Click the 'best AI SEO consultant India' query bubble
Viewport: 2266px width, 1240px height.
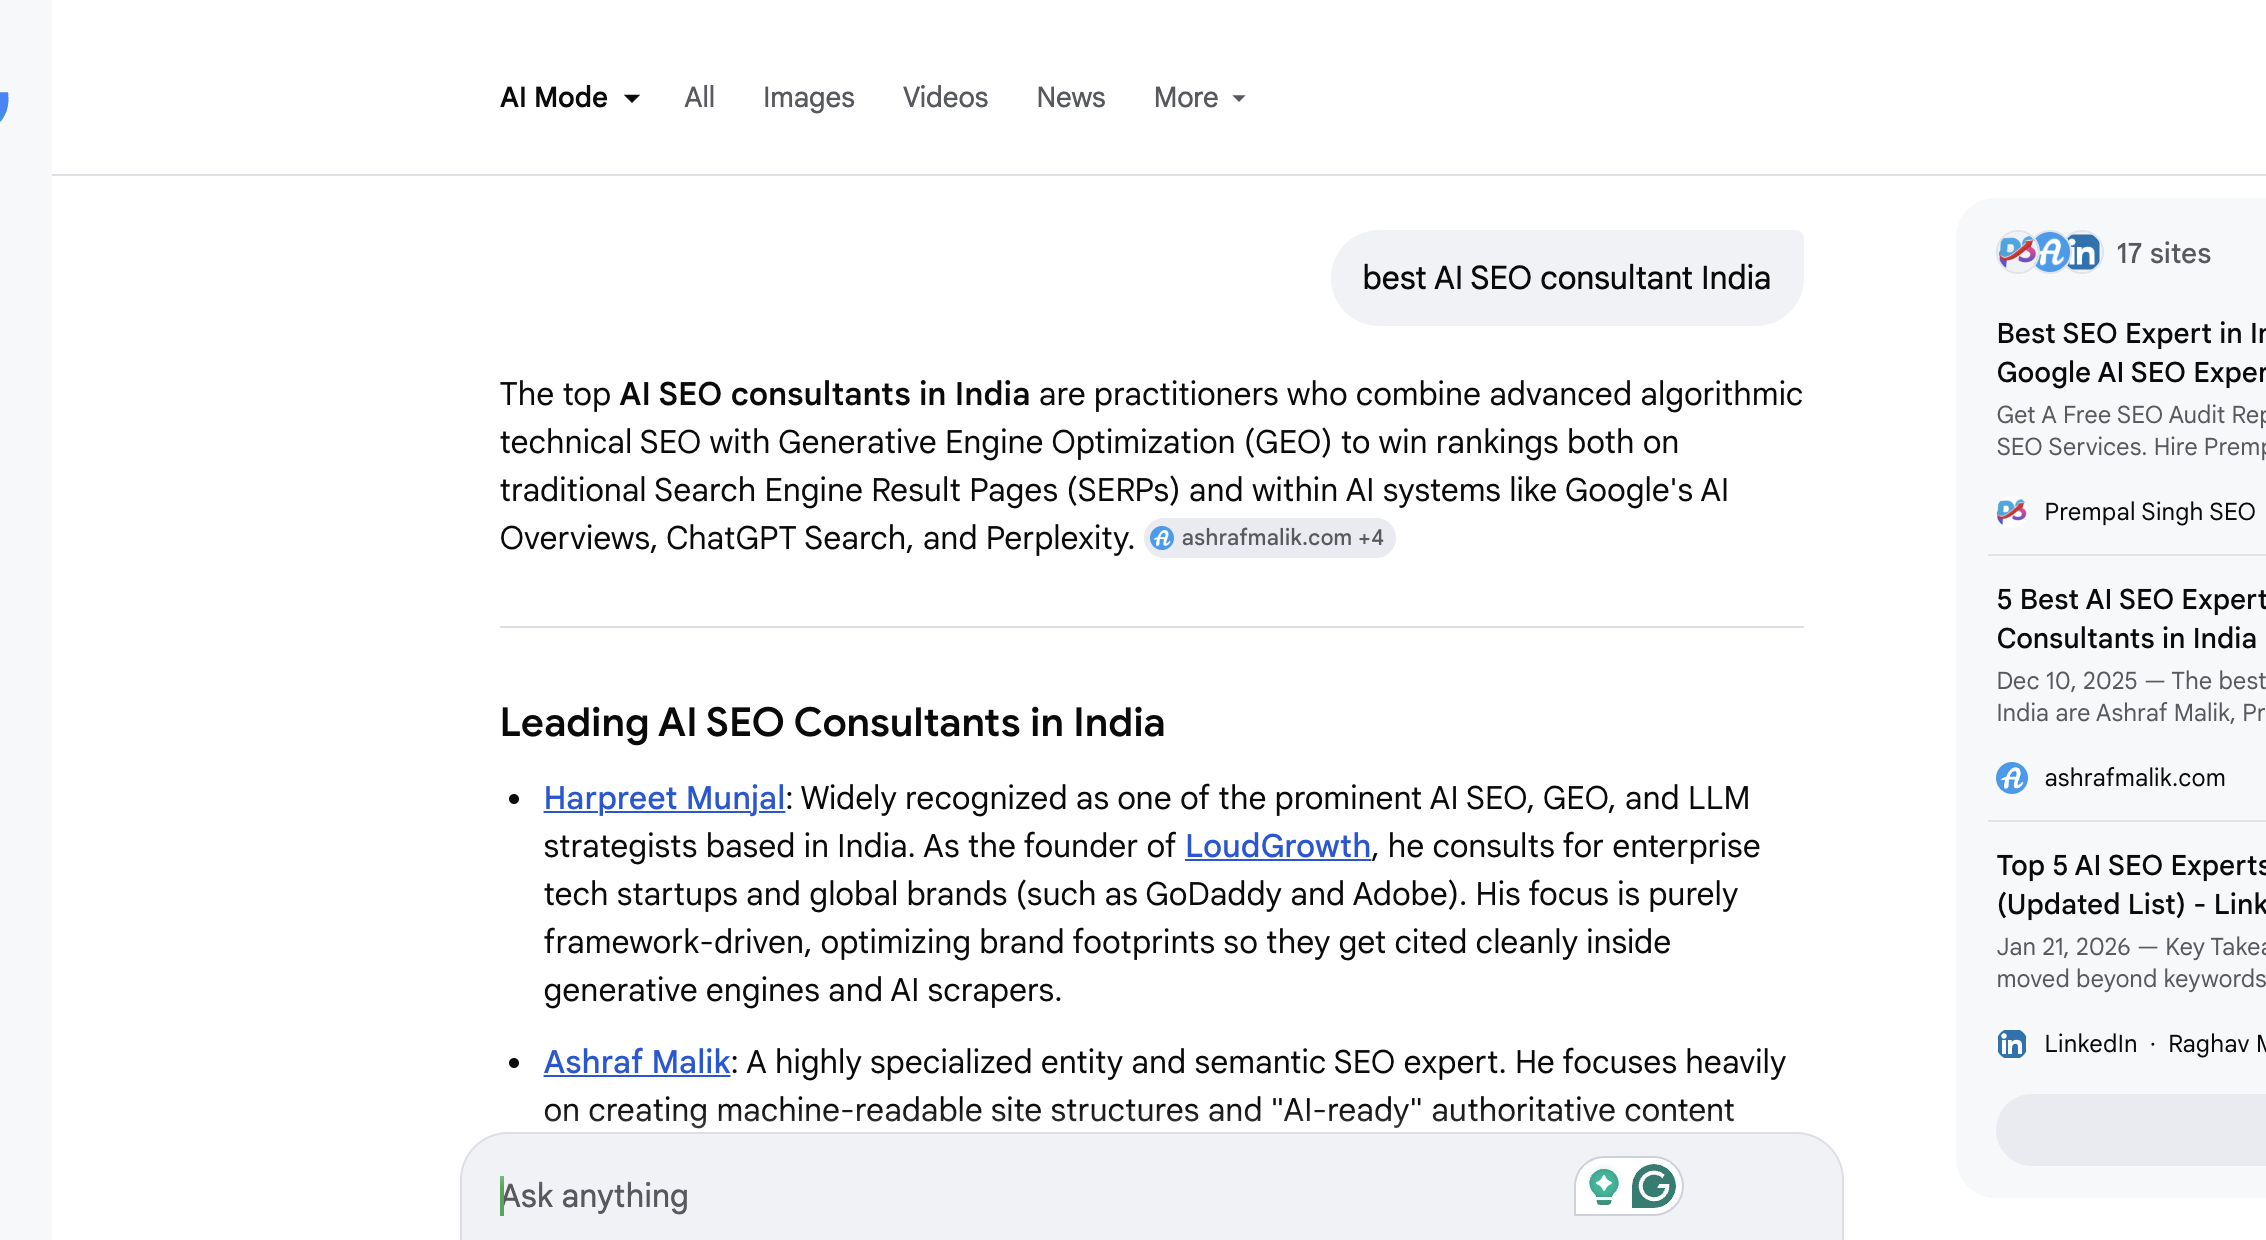click(x=1567, y=278)
